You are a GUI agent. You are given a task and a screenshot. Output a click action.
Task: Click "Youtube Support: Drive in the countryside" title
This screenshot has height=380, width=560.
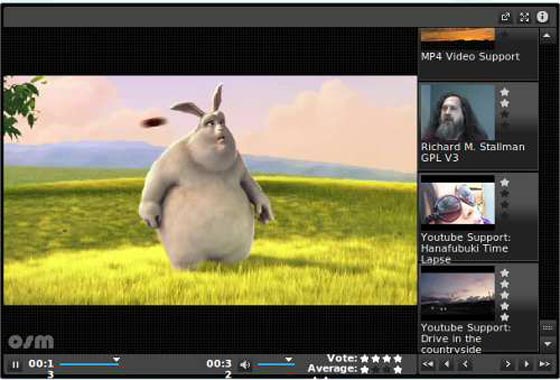click(x=466, y=339)
